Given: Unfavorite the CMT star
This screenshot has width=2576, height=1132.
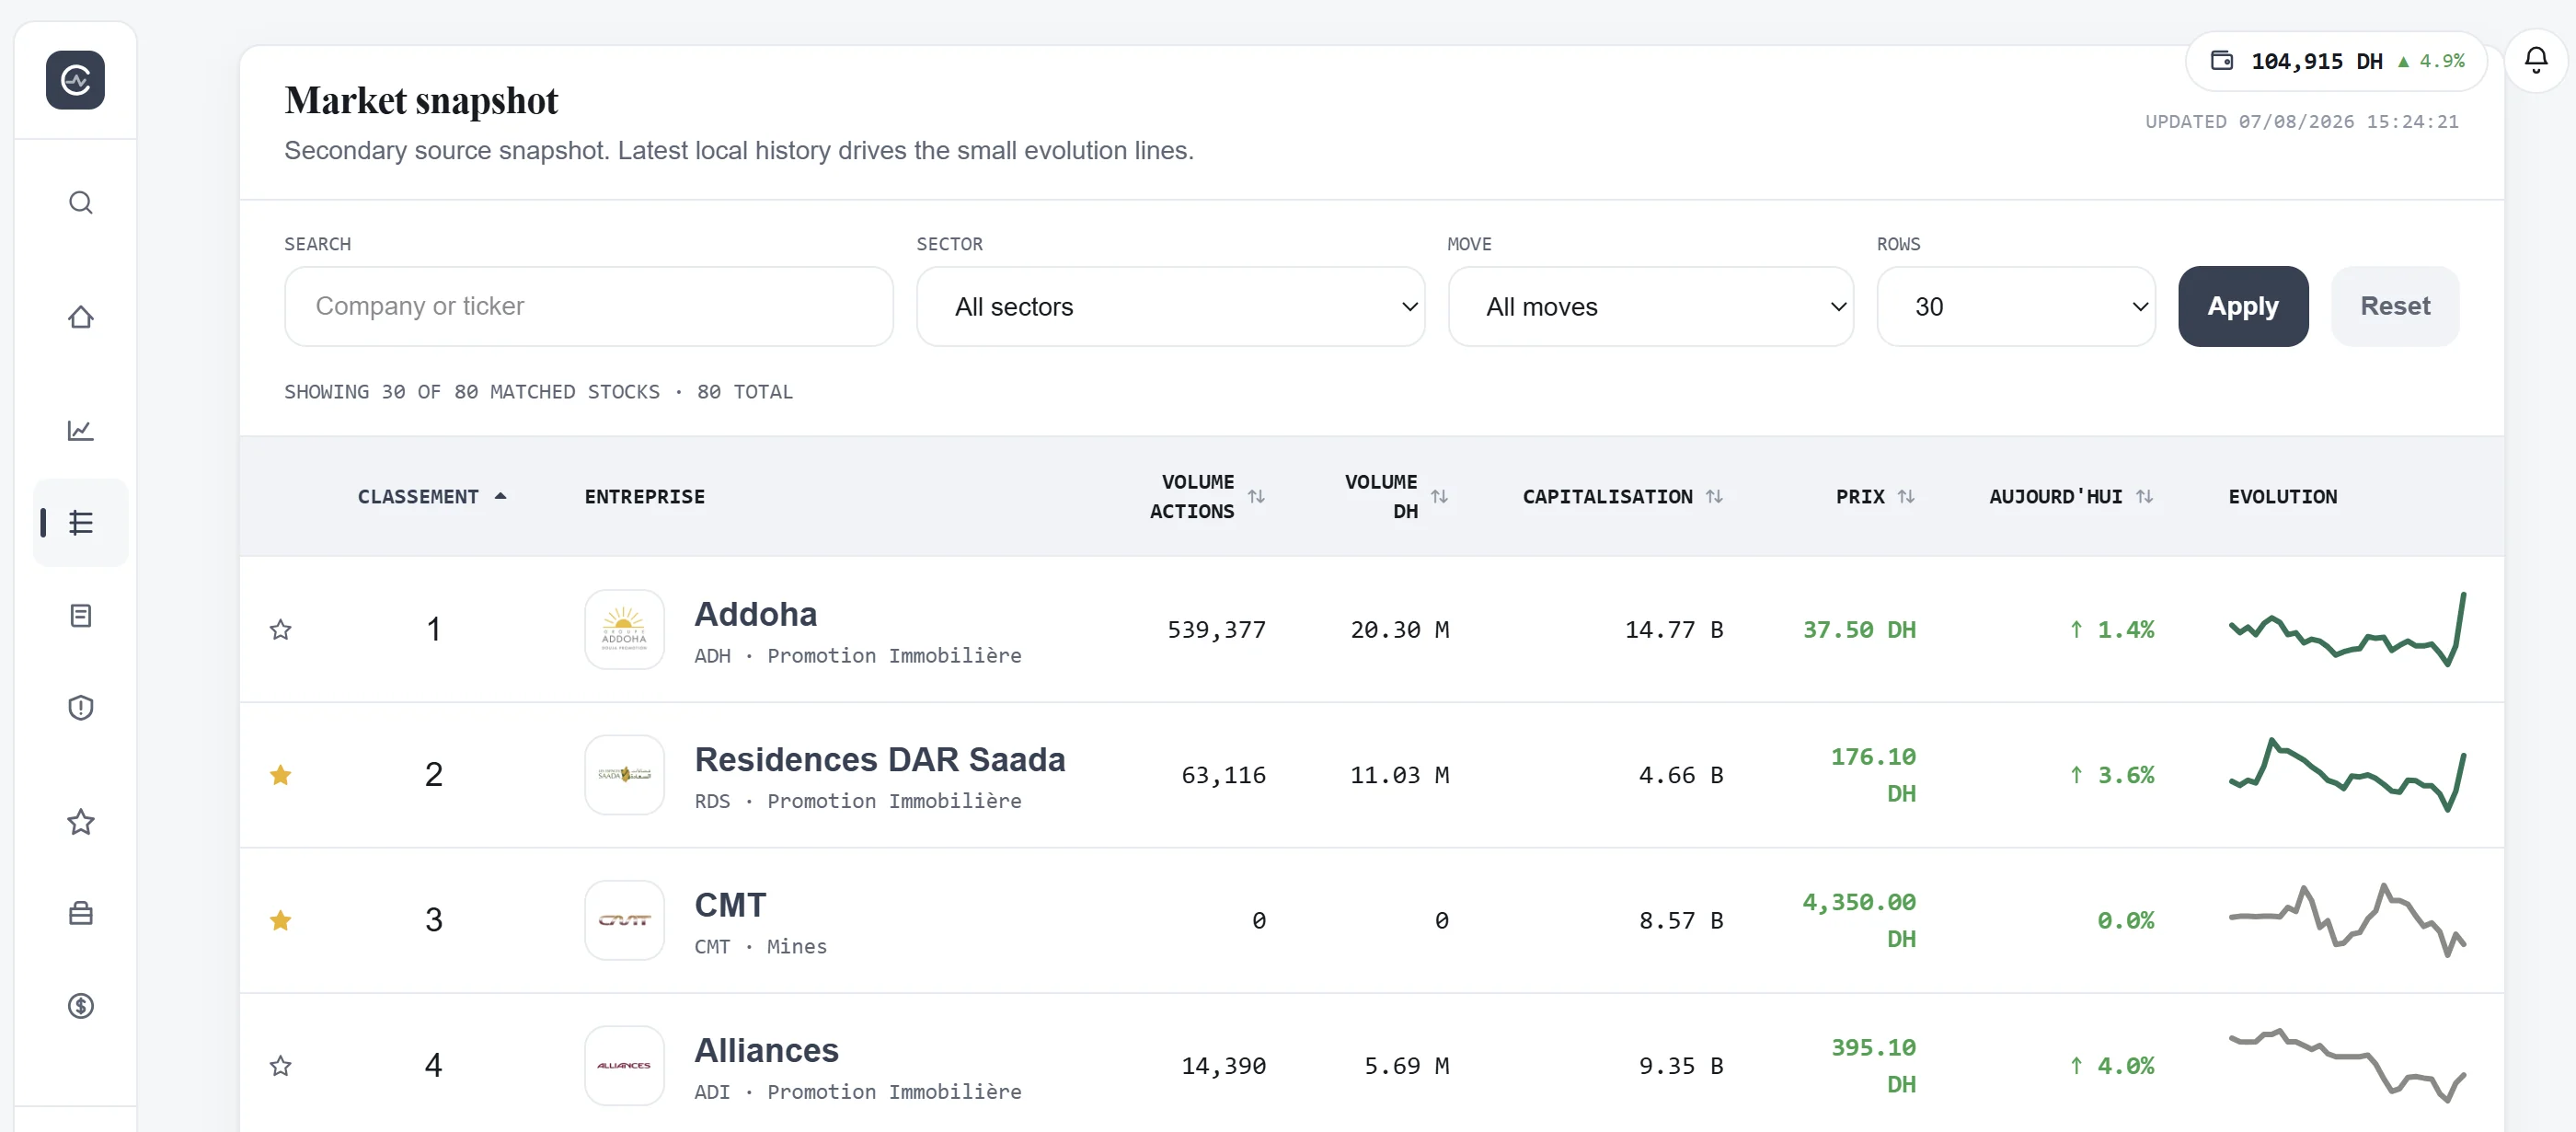Looking at the screenshot, I should (x=281, y=920).
